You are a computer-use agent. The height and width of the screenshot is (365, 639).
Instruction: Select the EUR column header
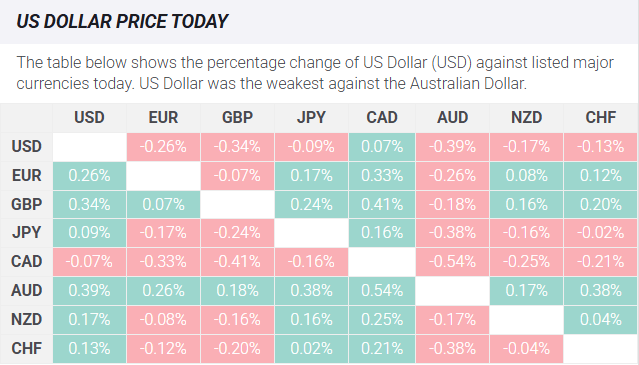click(163, 118)
